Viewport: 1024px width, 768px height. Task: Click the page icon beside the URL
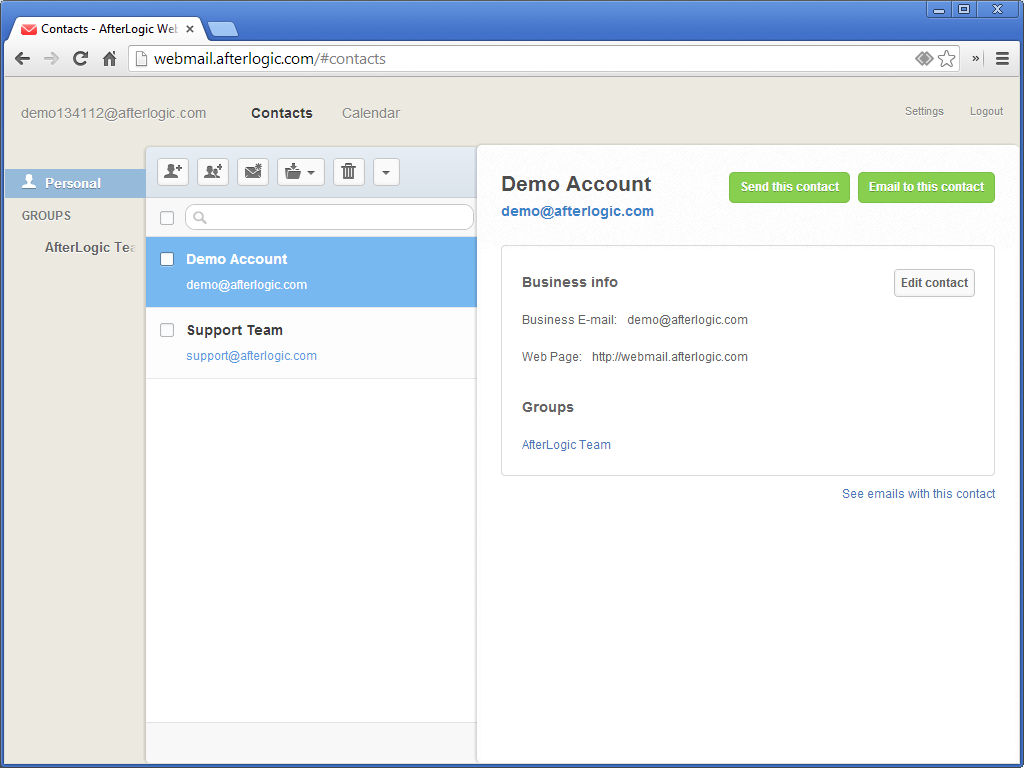(x=140, y=59)
